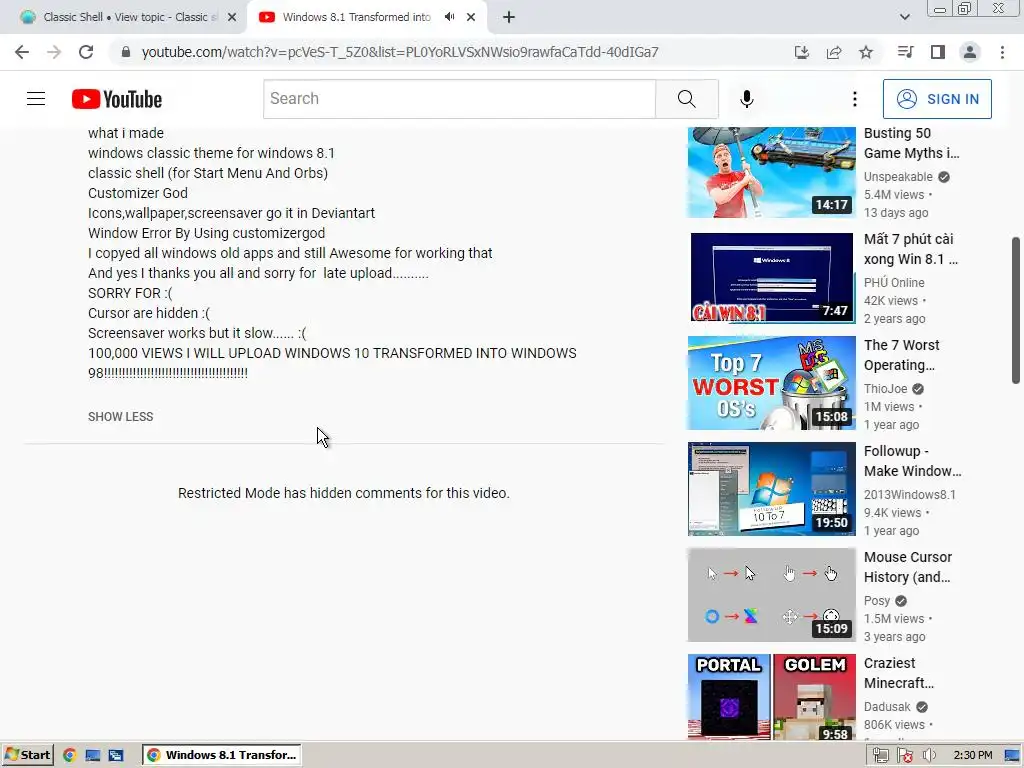Go back to the previous page
1024x768 pixels.
(22, 52)
